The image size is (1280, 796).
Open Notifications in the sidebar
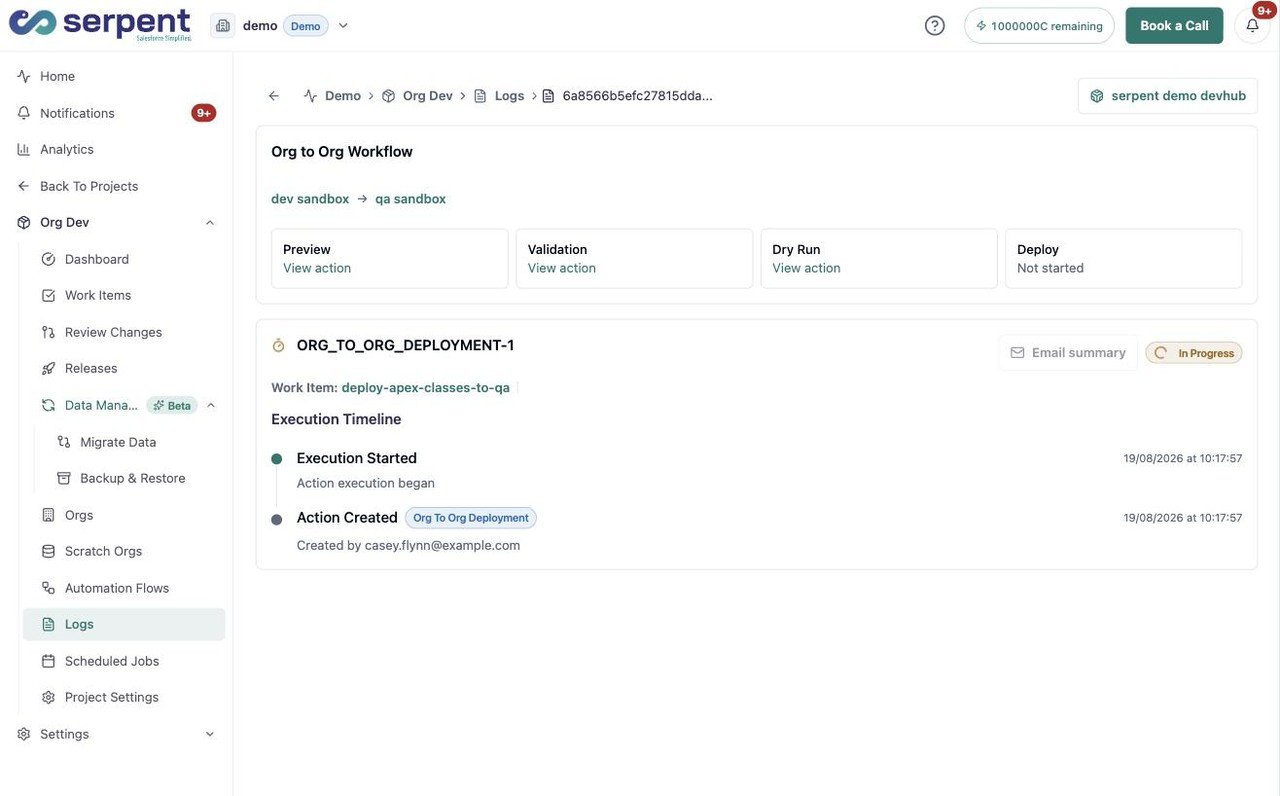click(116, 113)
